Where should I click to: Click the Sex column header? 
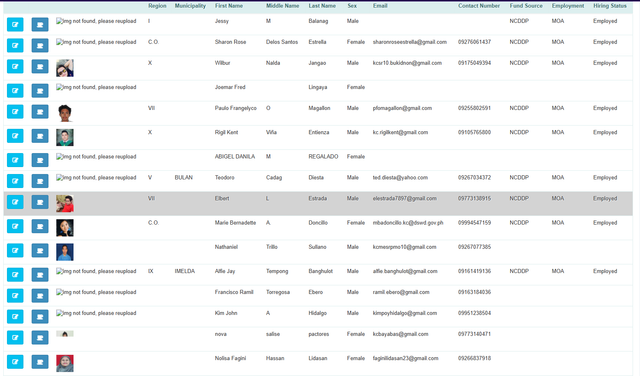[x=352, y=6]
